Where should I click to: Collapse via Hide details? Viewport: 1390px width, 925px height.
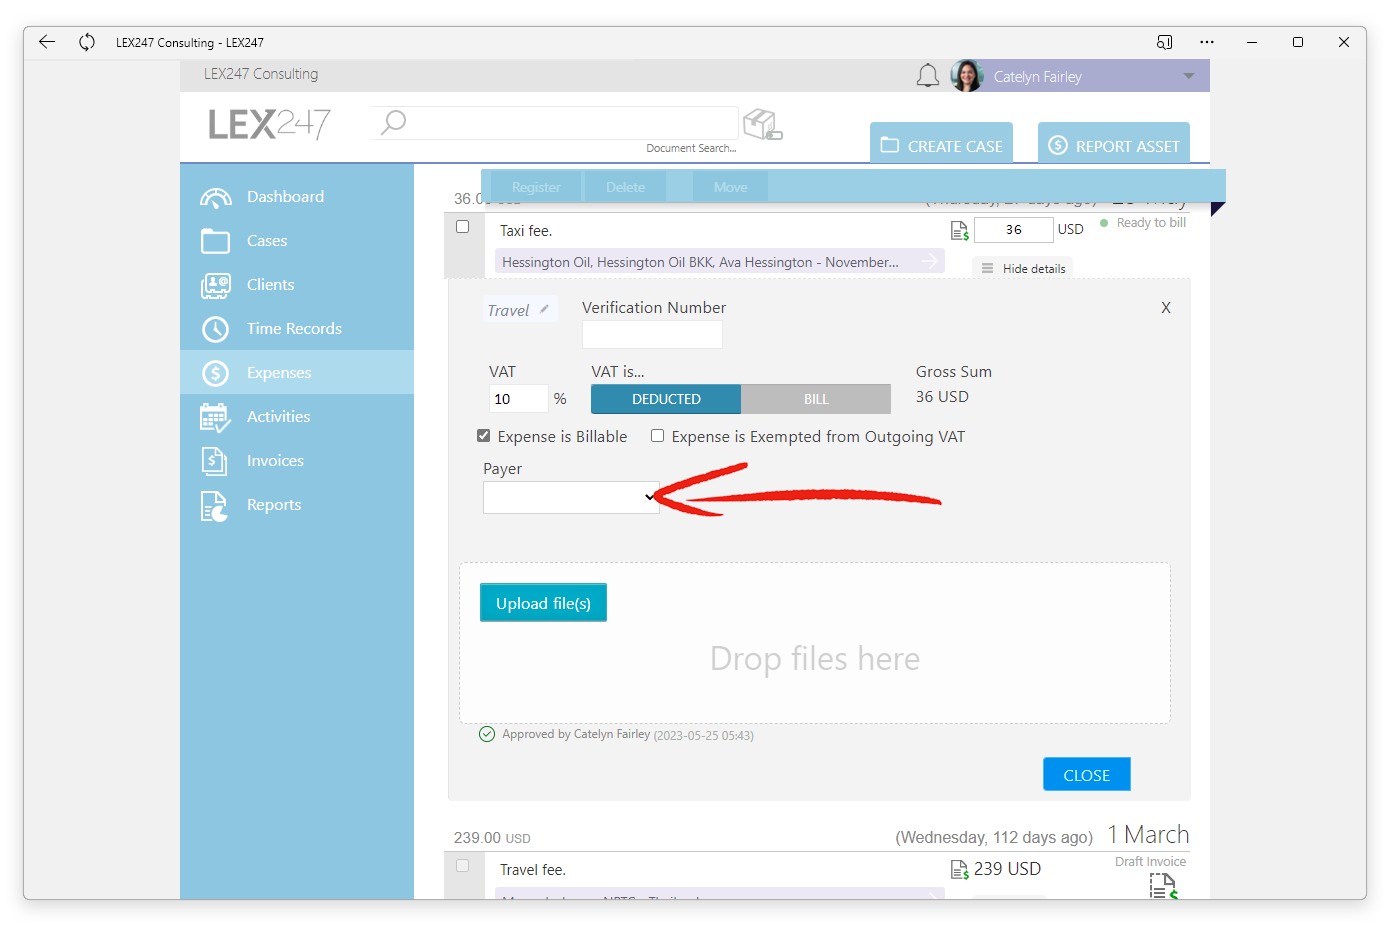(1024, 269)
